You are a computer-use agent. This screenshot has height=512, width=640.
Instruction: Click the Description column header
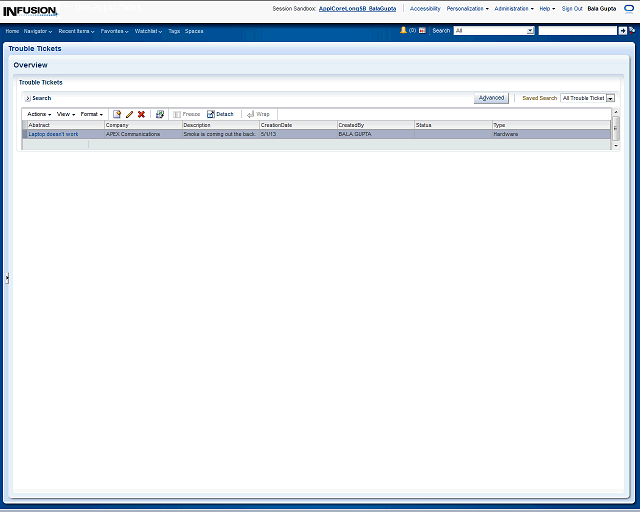220,125
